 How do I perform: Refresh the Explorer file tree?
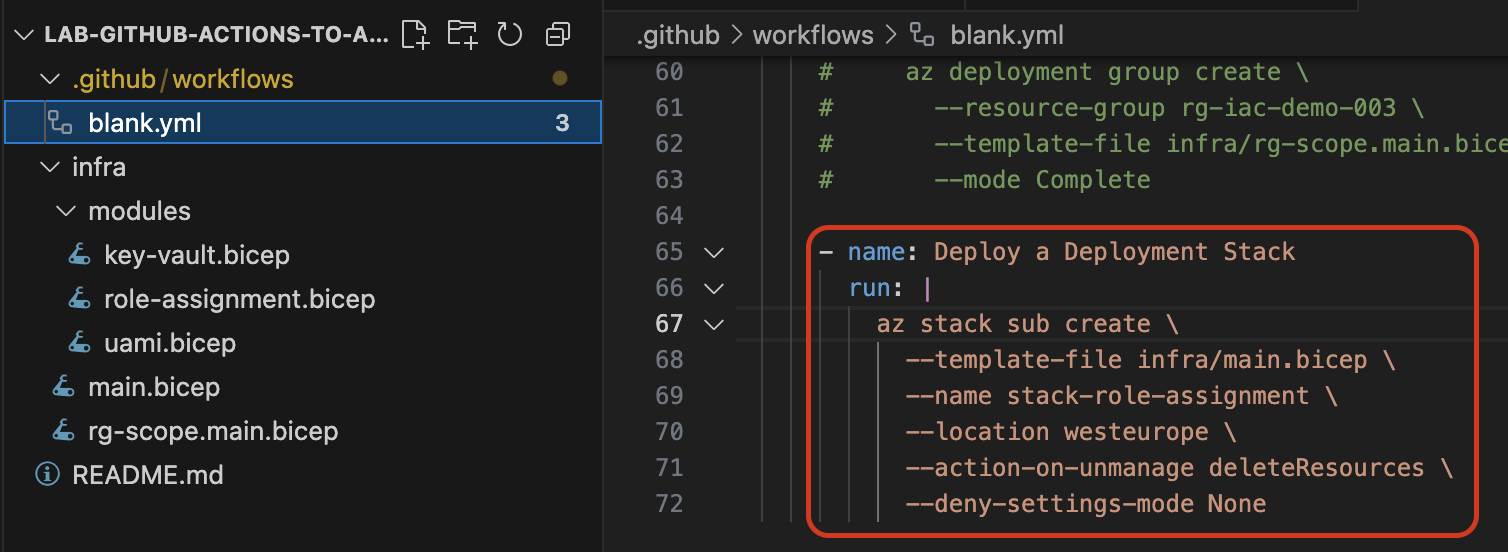[x=510, y=35]
